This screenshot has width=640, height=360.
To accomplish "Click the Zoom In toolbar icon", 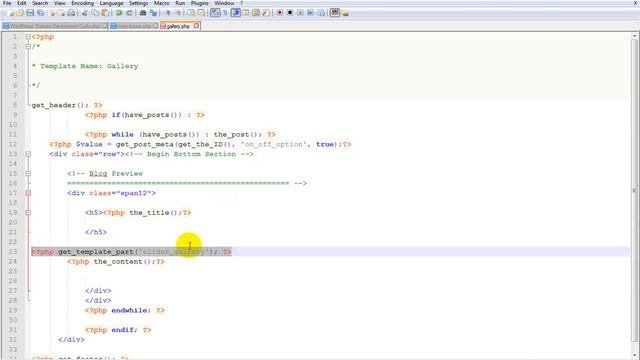I will pos(168,13).
